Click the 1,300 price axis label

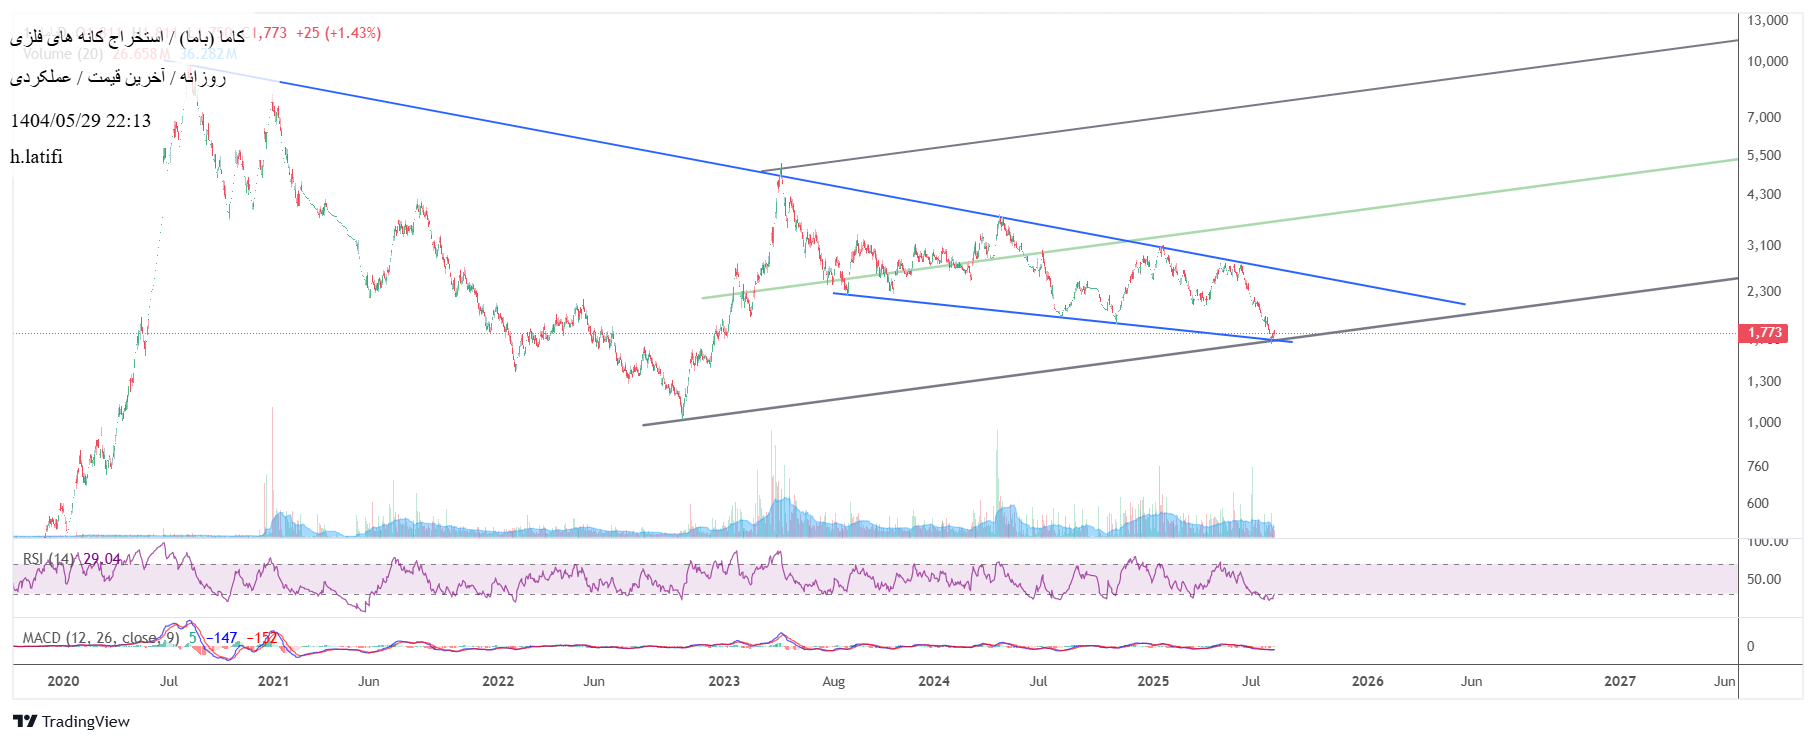[1764, 381]
